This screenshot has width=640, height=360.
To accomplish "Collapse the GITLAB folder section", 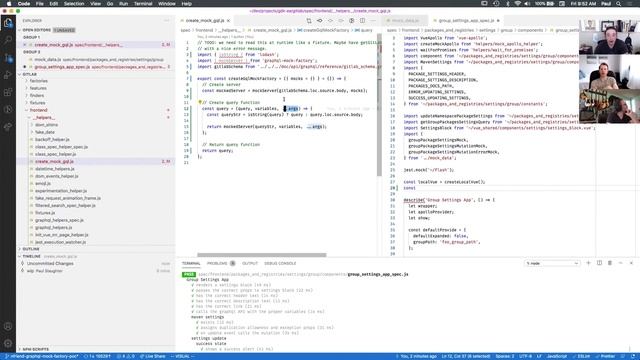I will pos(29,74).
